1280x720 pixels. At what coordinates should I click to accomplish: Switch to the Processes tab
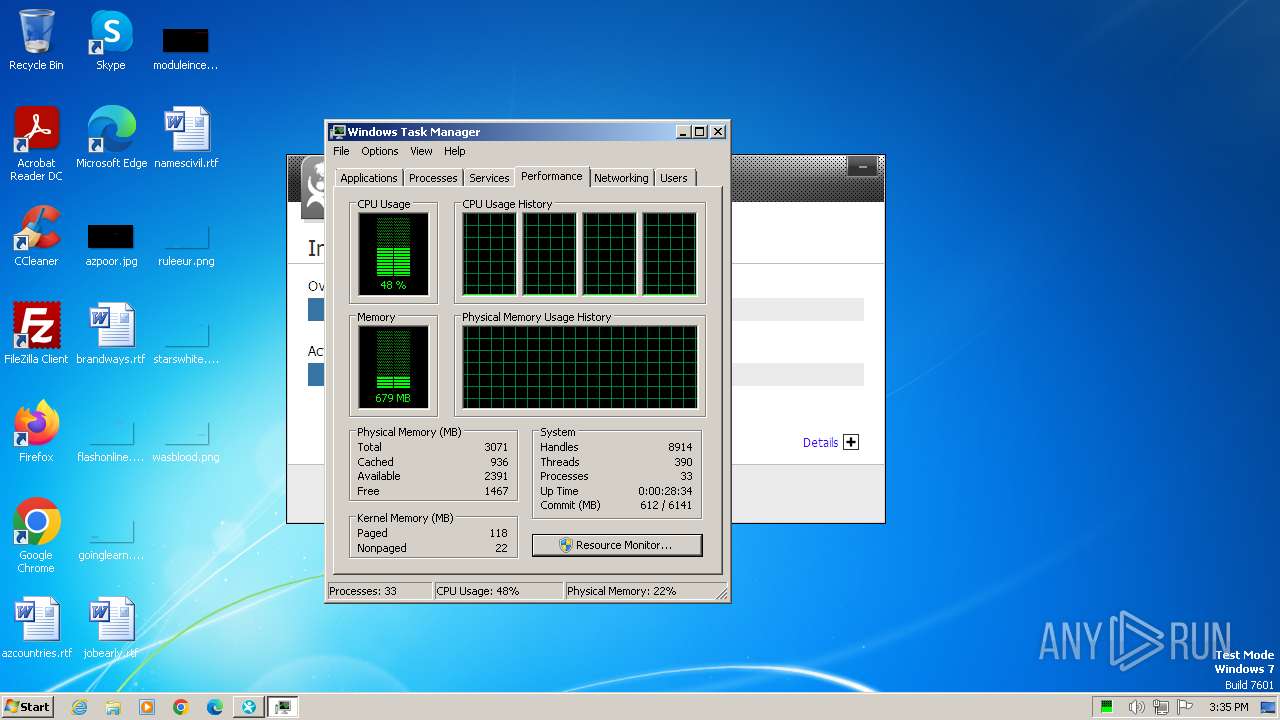[x=433, y=178]
